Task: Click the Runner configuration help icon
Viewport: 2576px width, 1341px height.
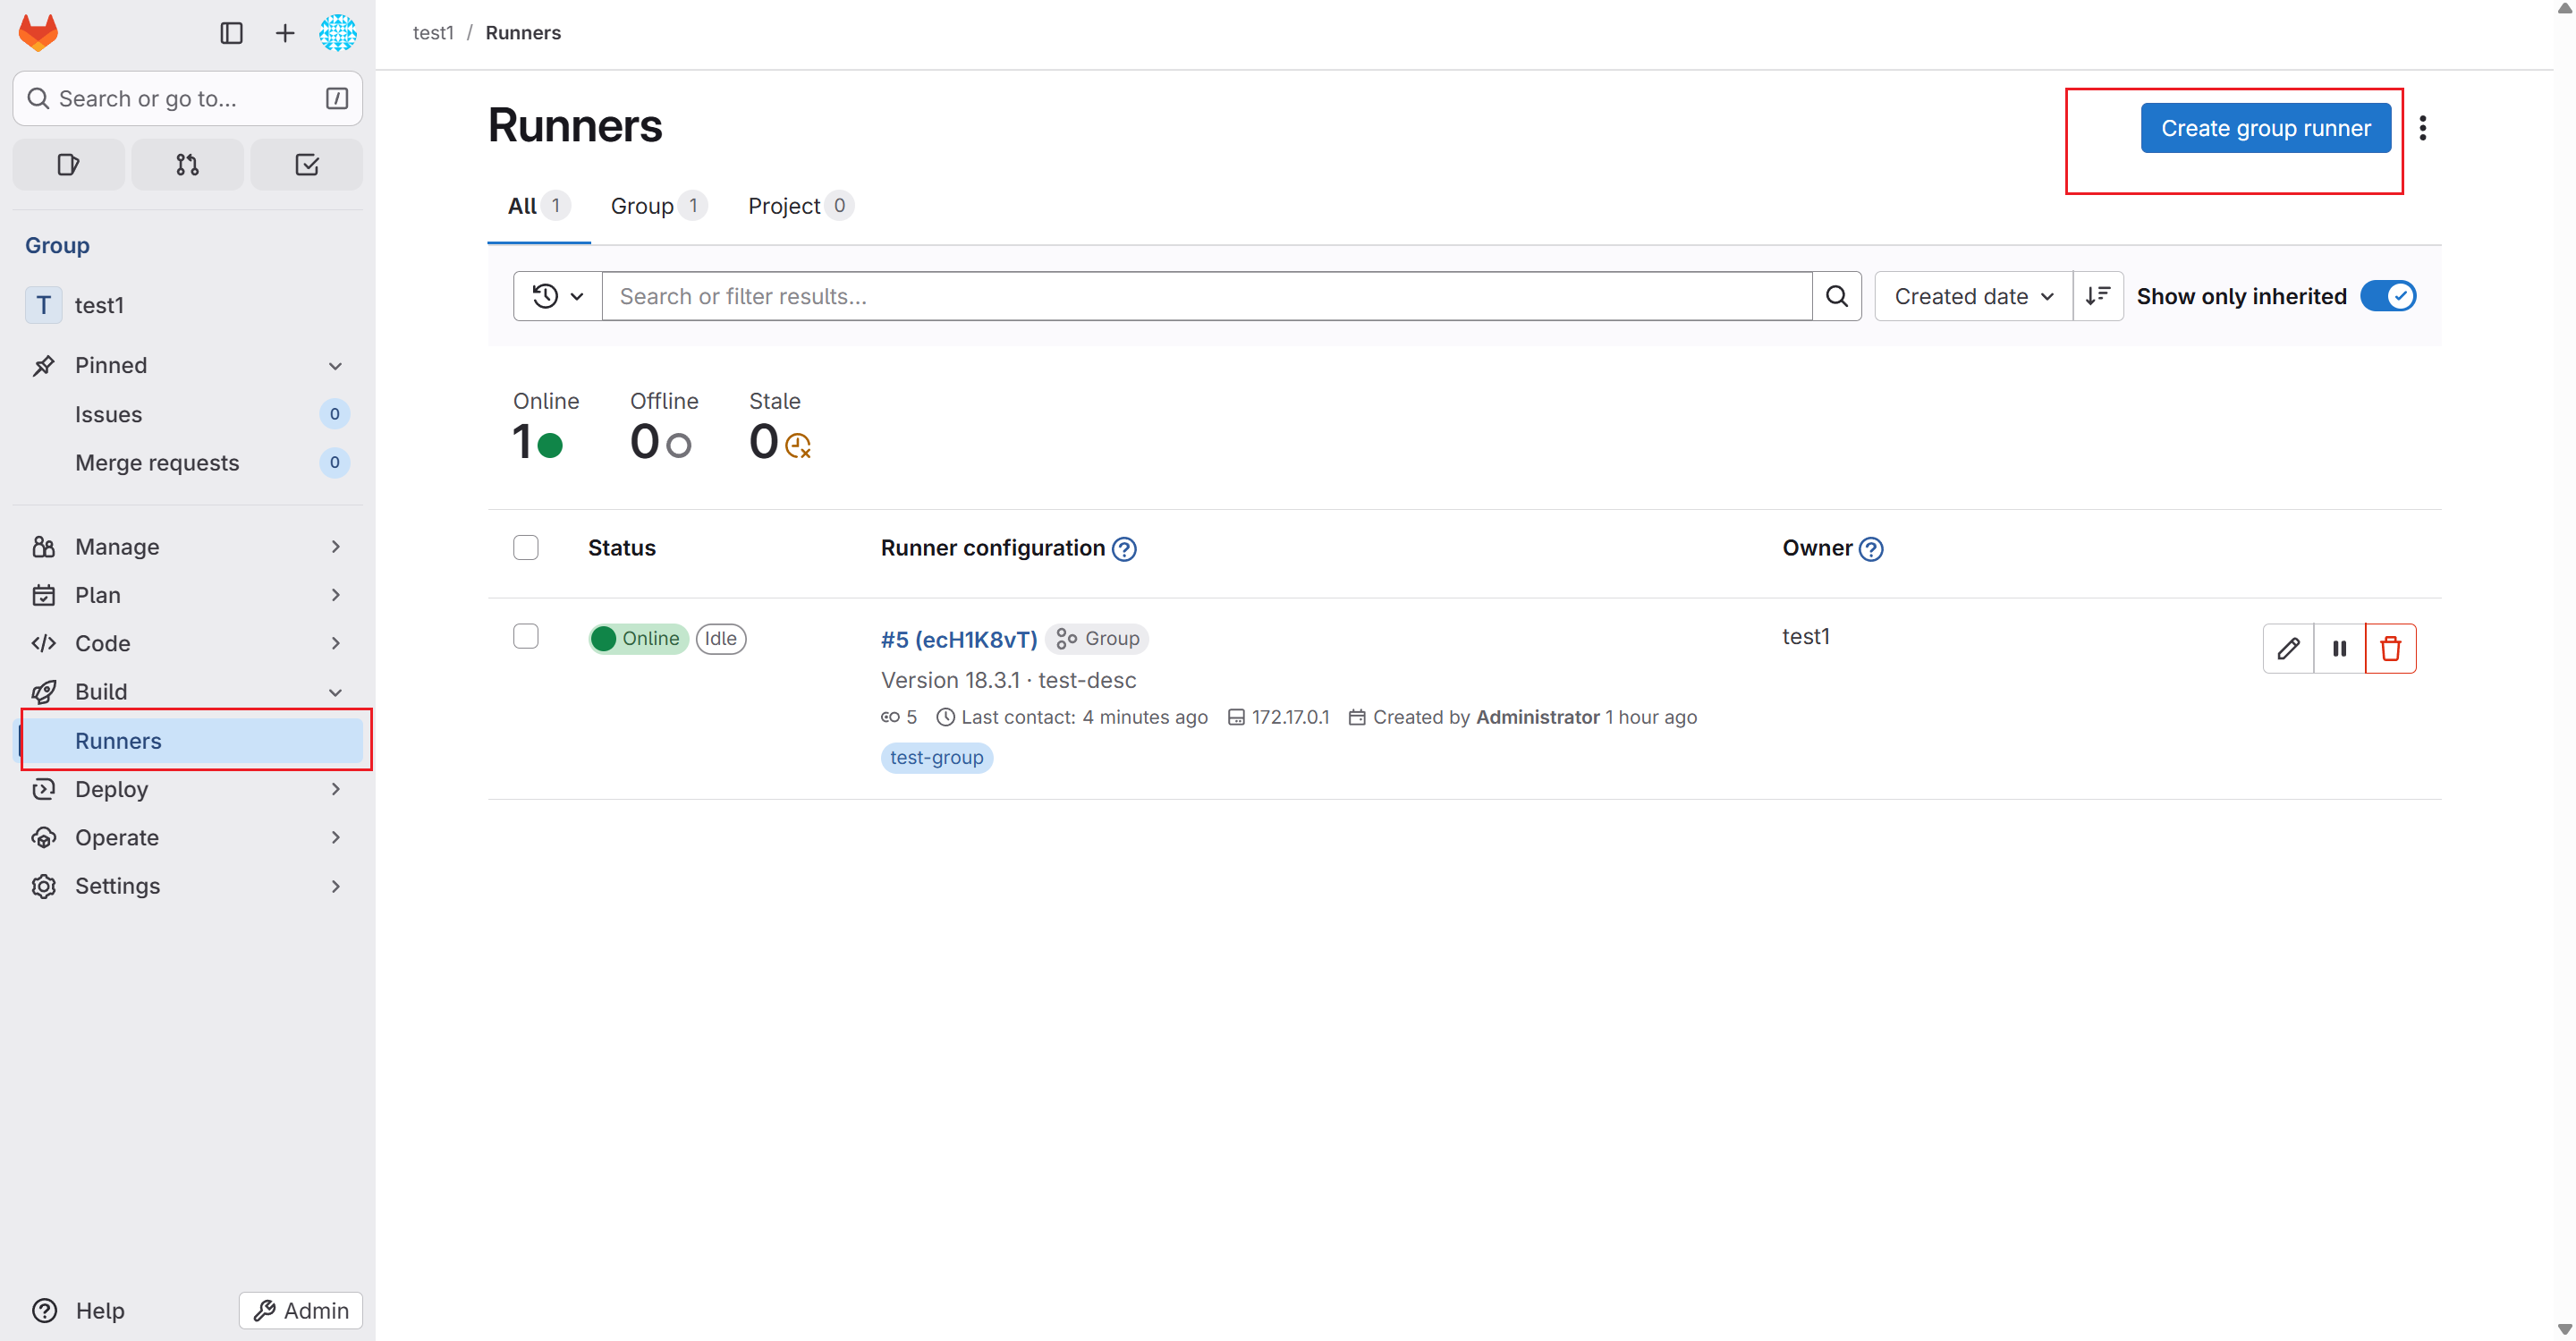Action: pos(1124,549)
